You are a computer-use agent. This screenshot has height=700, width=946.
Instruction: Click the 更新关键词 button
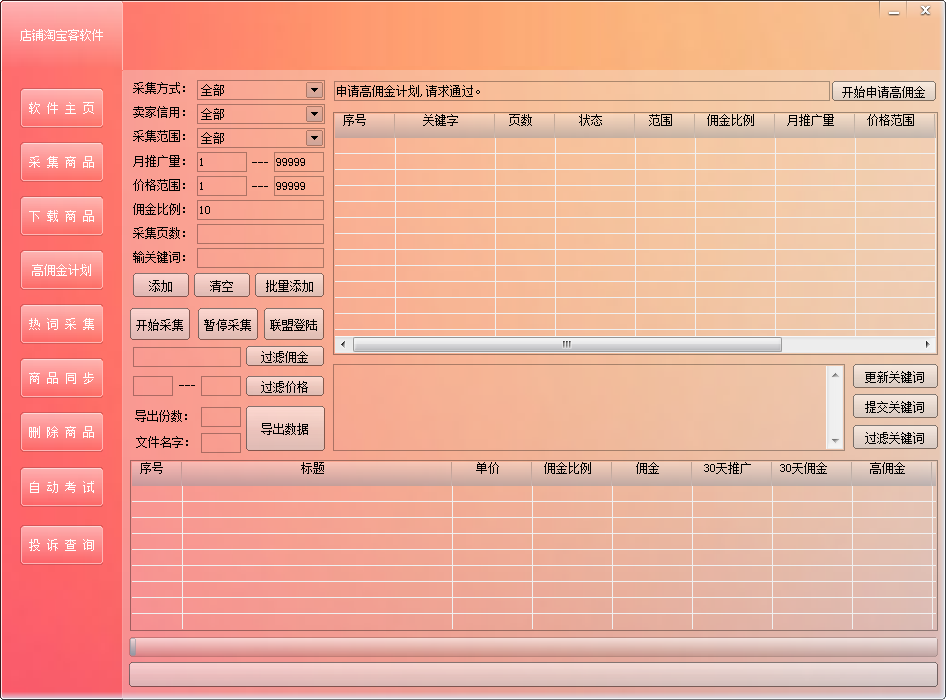[894, 377]
